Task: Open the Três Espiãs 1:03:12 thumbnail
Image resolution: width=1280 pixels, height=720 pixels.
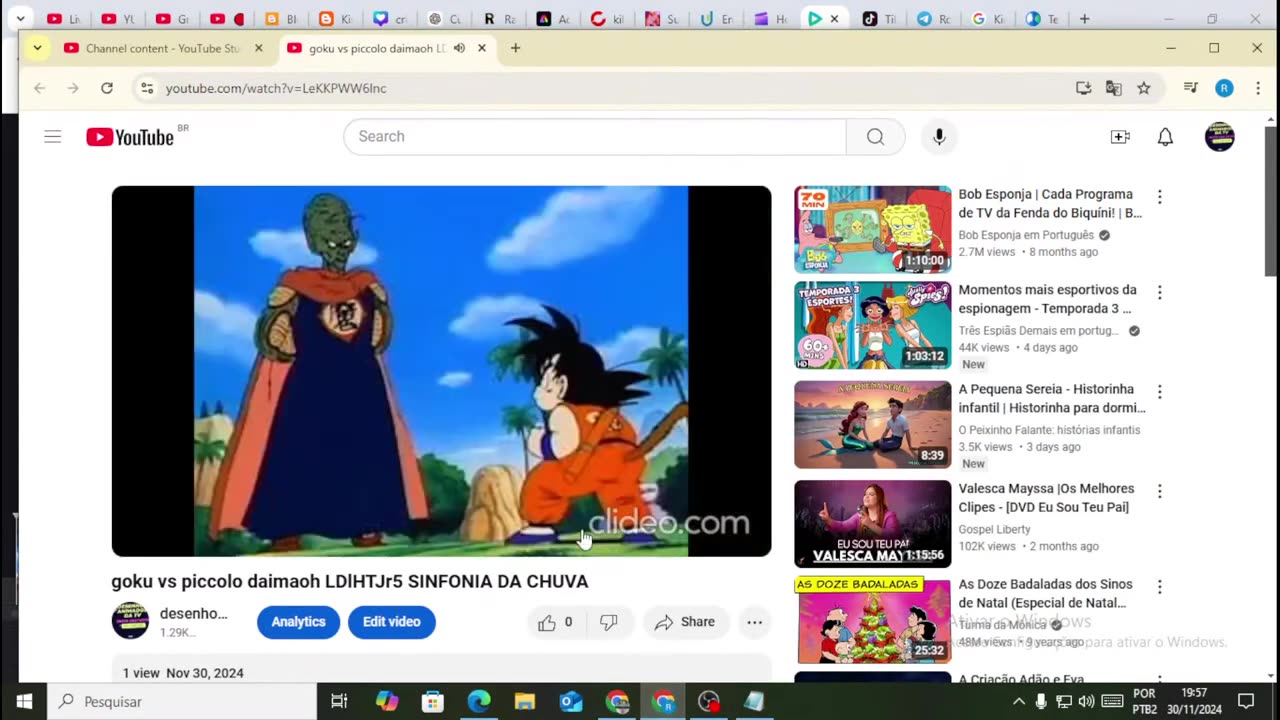Action: [873, 325]
